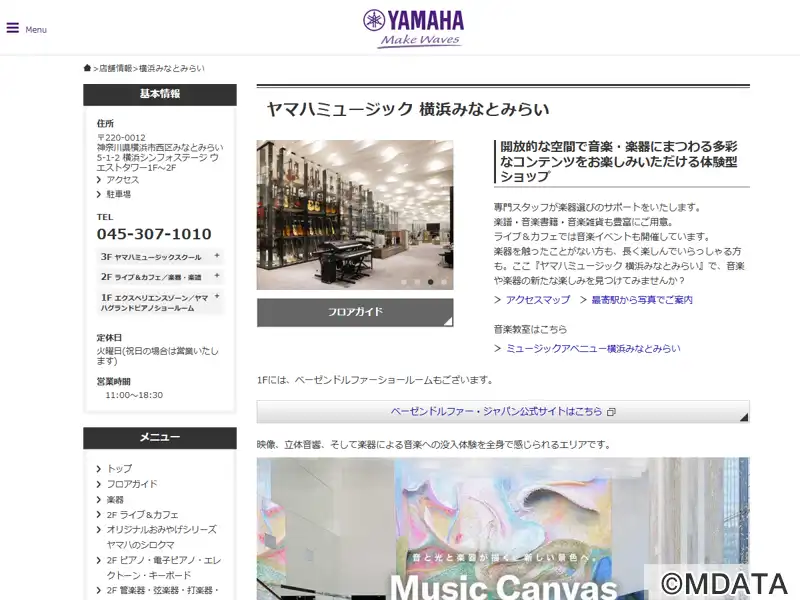The height and width of the screenshot is (600, 800).
Task: Click the フロアガイド button below photo
Action: point(355,312)
